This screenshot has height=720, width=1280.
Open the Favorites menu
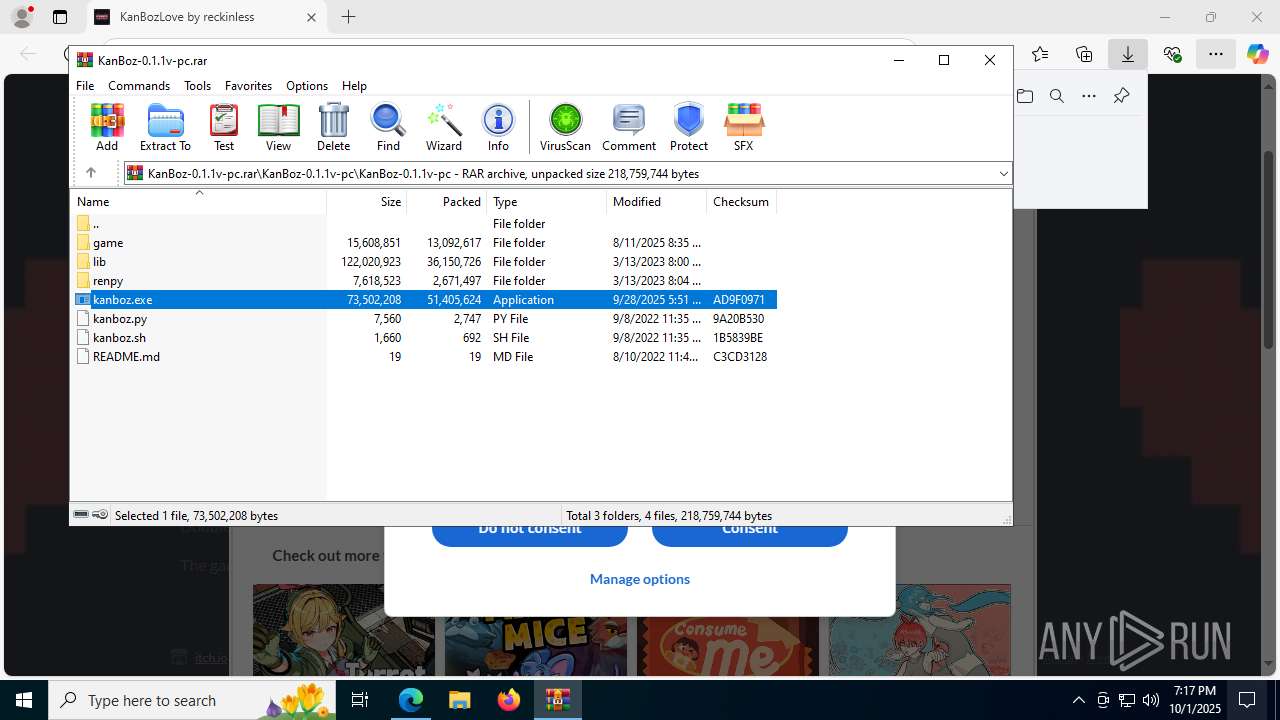248,86
